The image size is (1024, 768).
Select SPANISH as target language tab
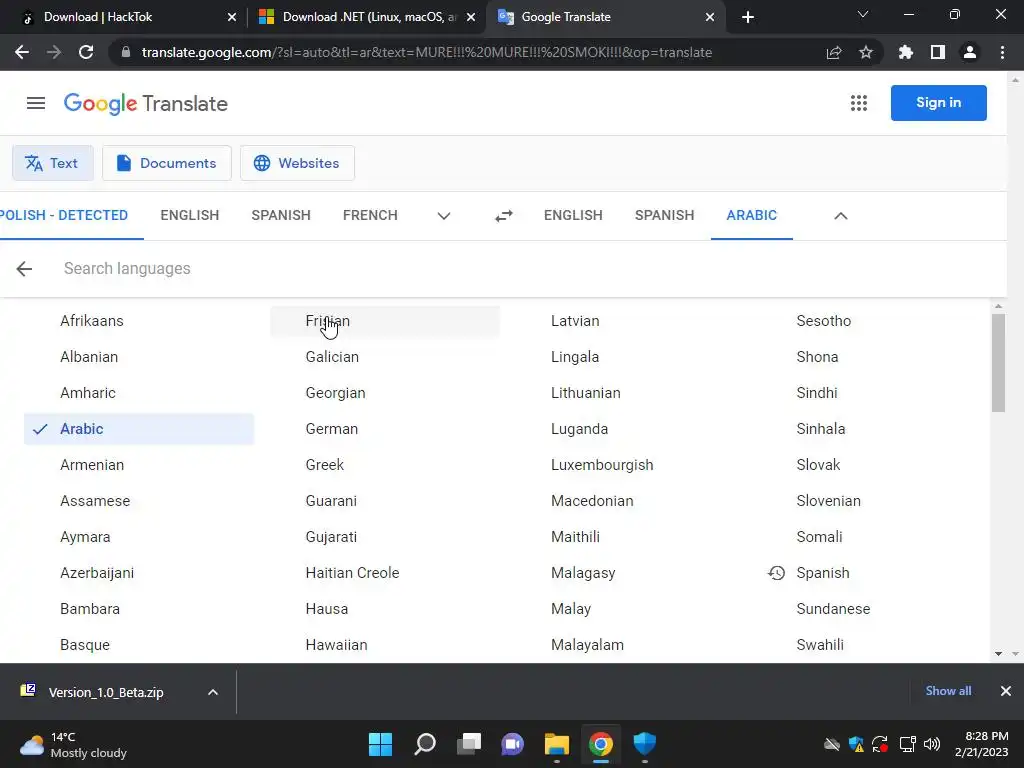pos(664,216)
